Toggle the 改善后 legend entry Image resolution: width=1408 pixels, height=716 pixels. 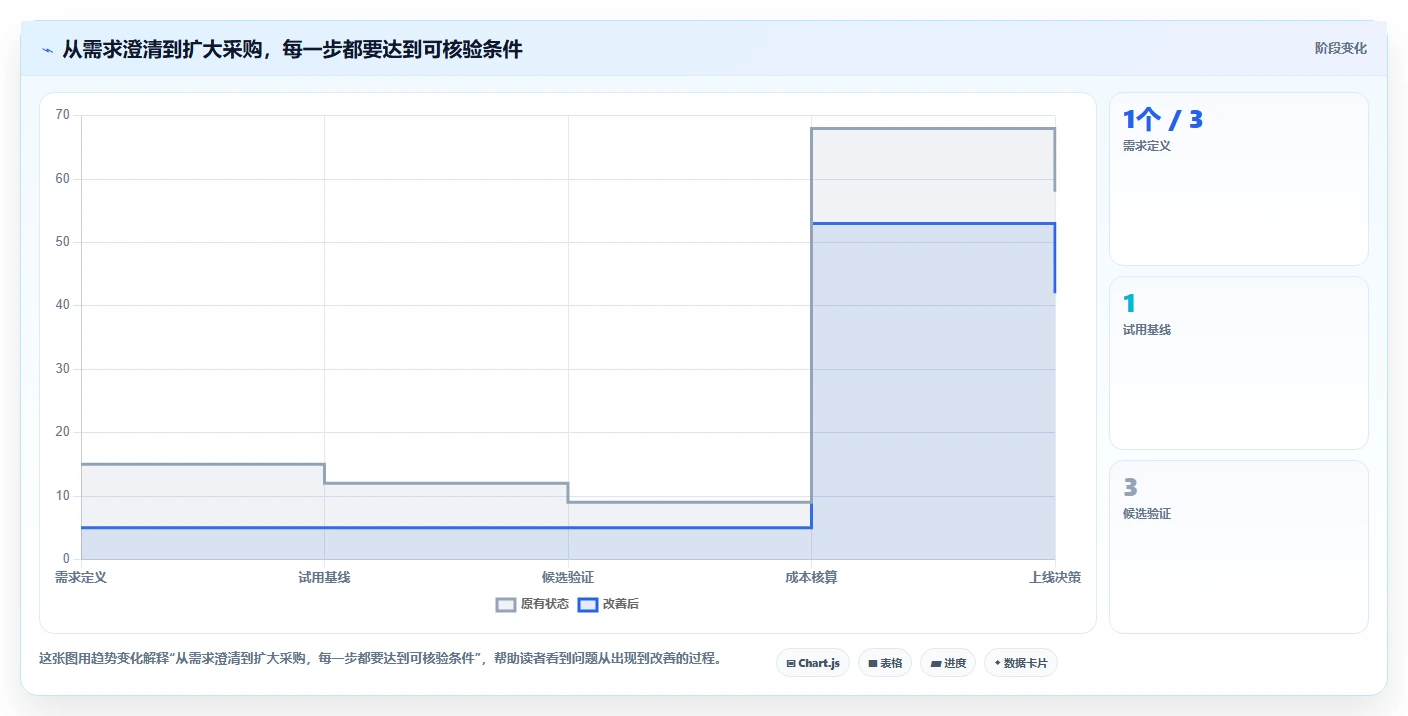(608, 604)
